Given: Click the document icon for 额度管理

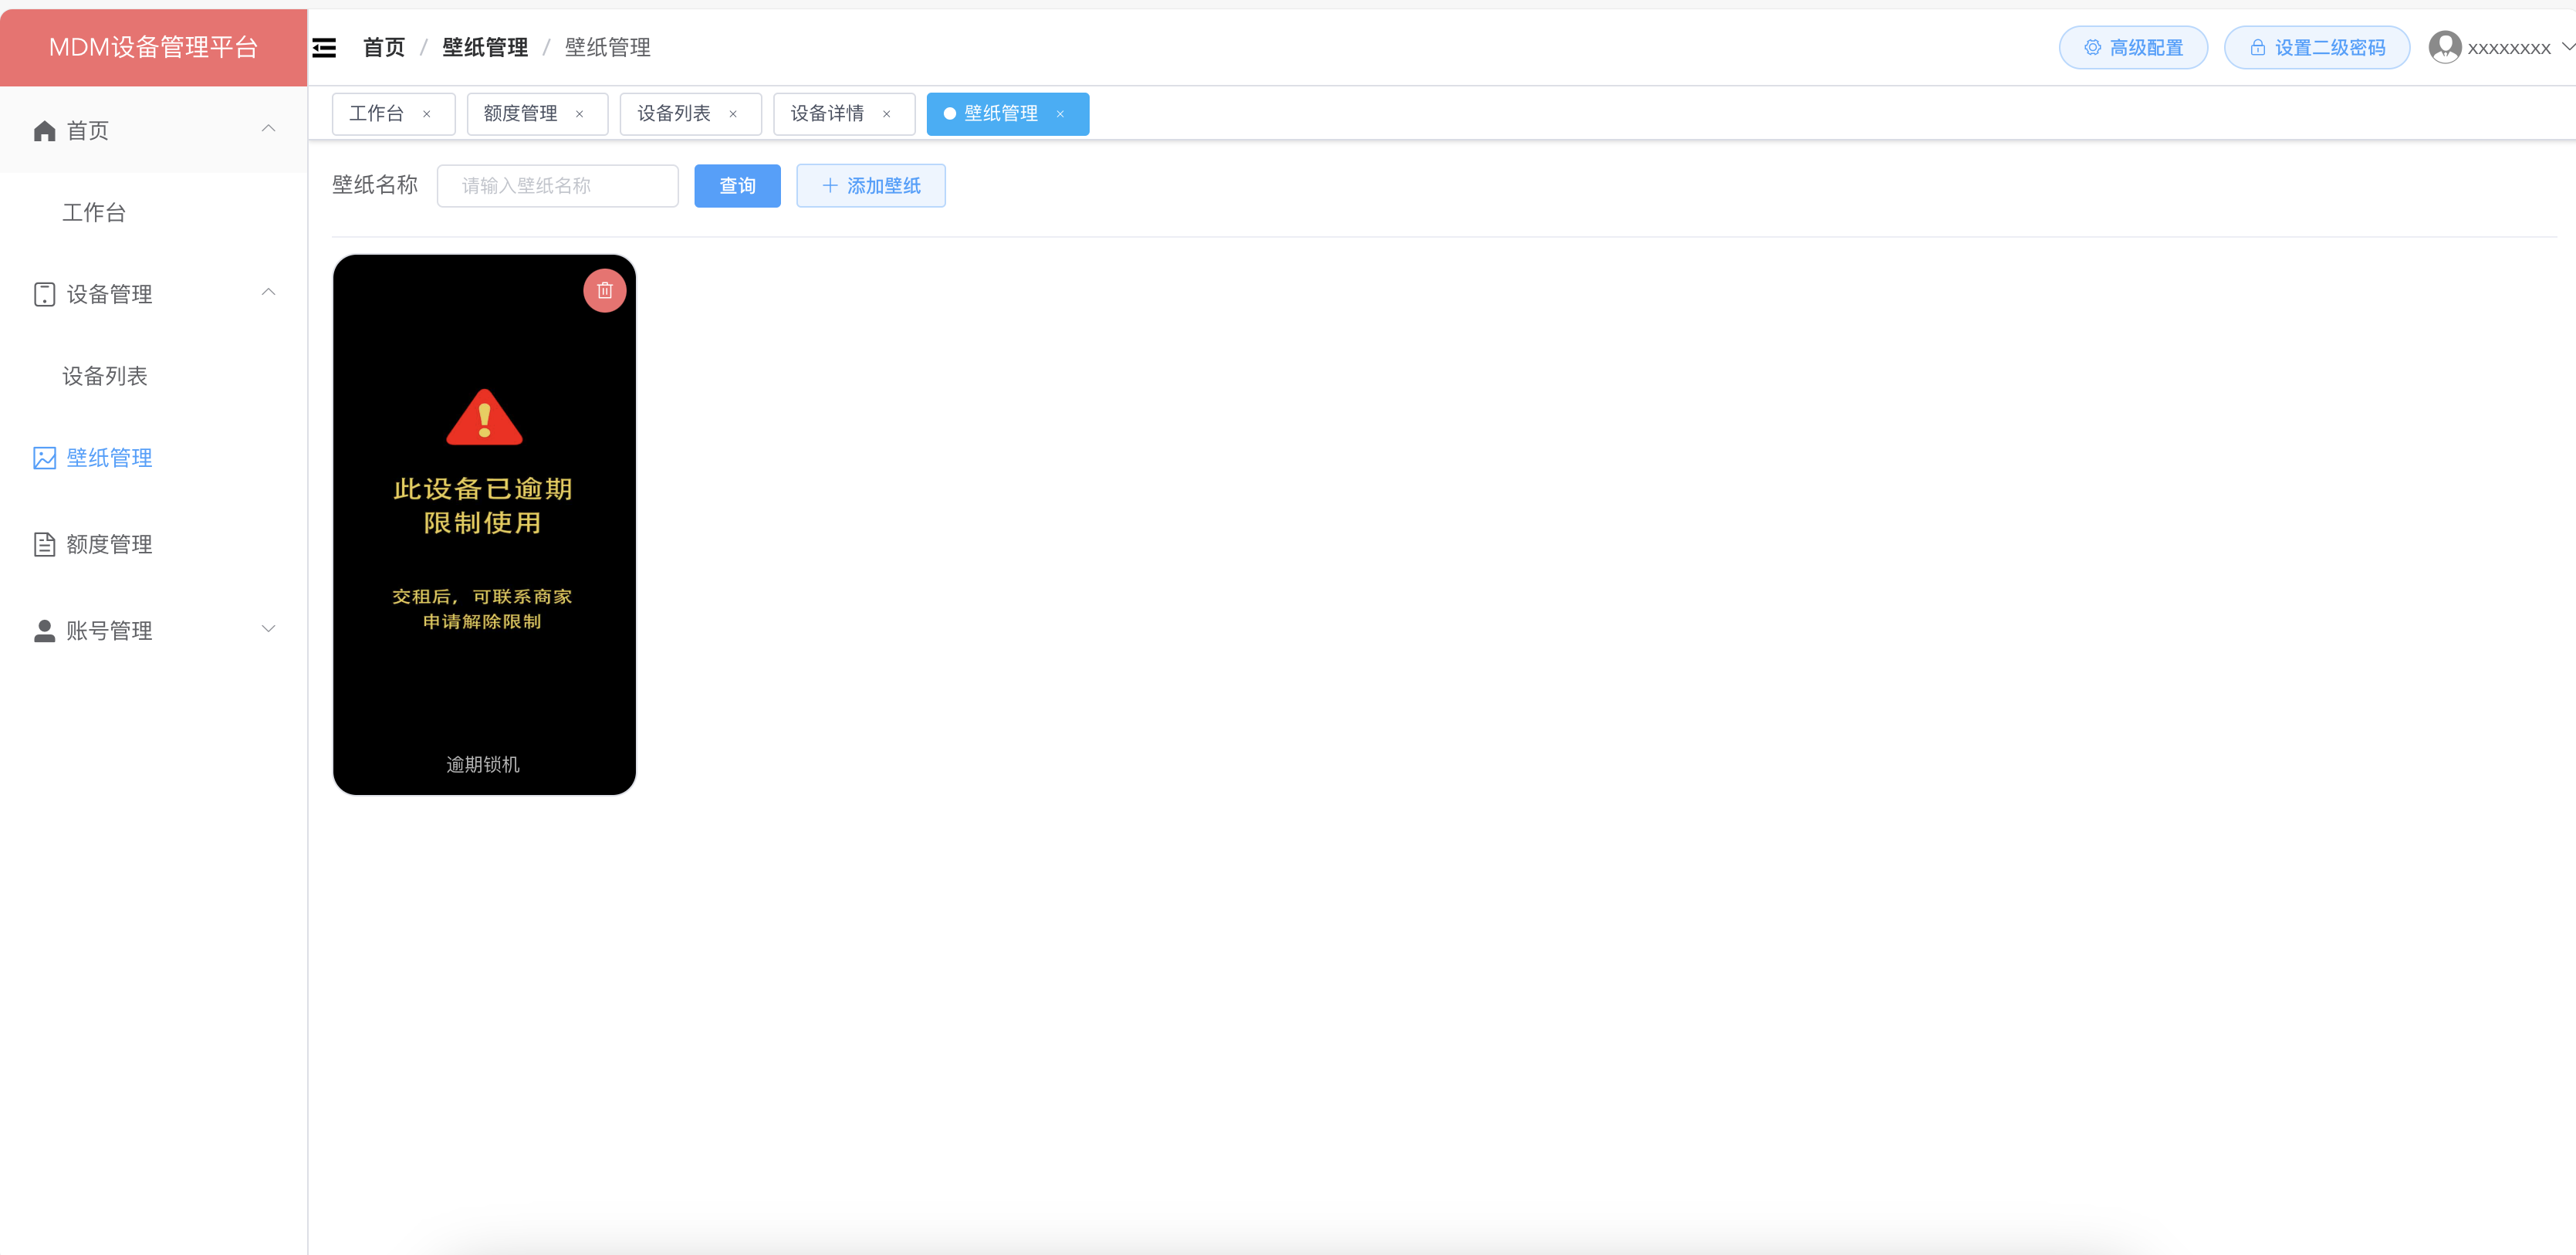Looking at the screenshot, I should pyautogui.click(x=44, y=544).
